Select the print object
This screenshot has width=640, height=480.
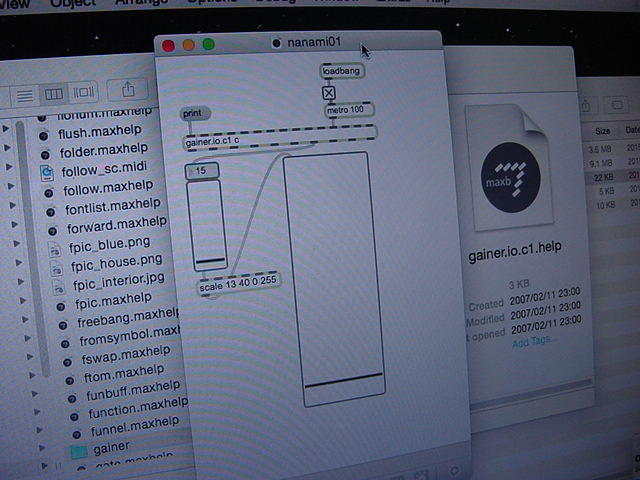click(x=195, y=113)
